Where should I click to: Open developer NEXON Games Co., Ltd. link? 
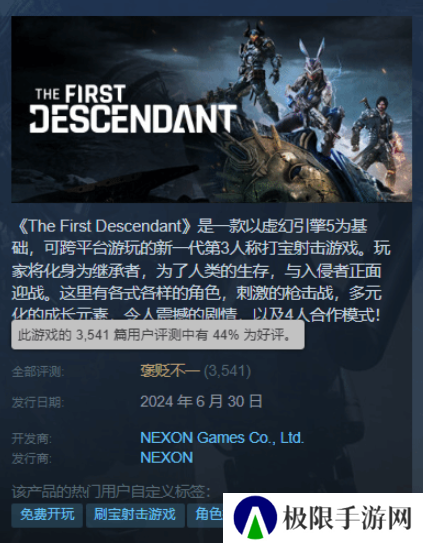[222, 438]
